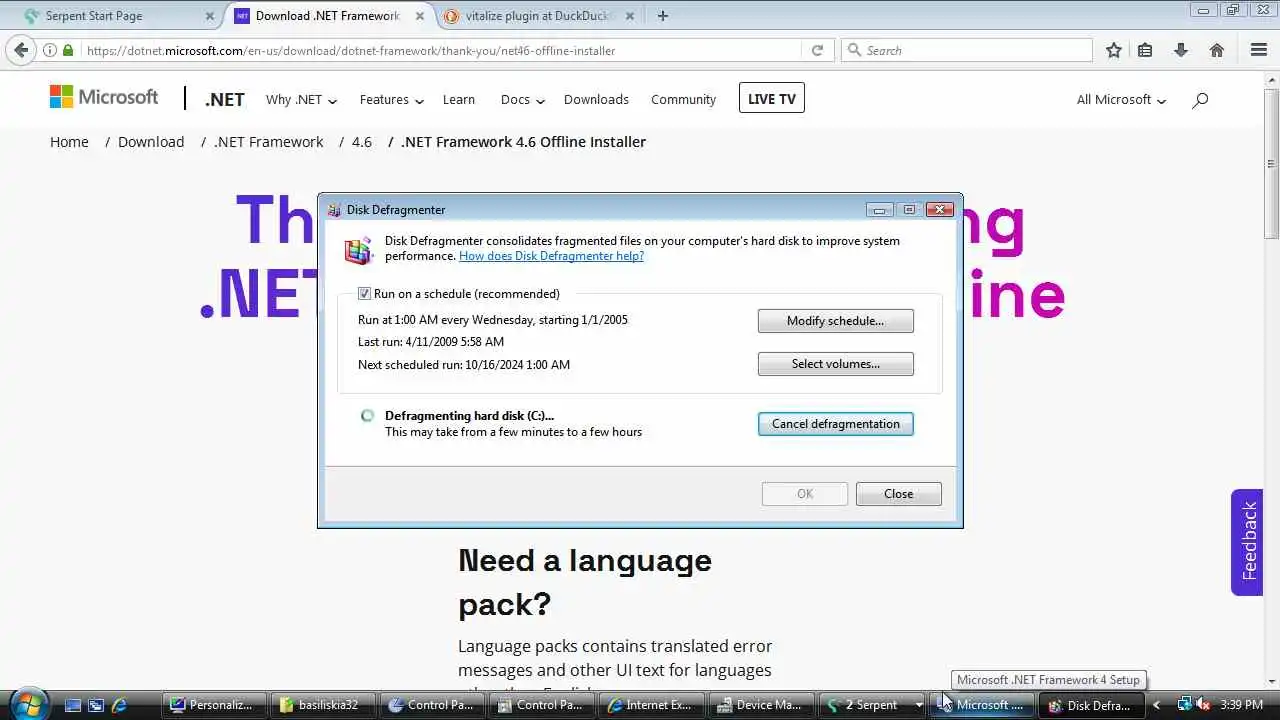Open Downloads in the site navigation
This screenshot has height=720, width=1280.
[x=596, y=100]
